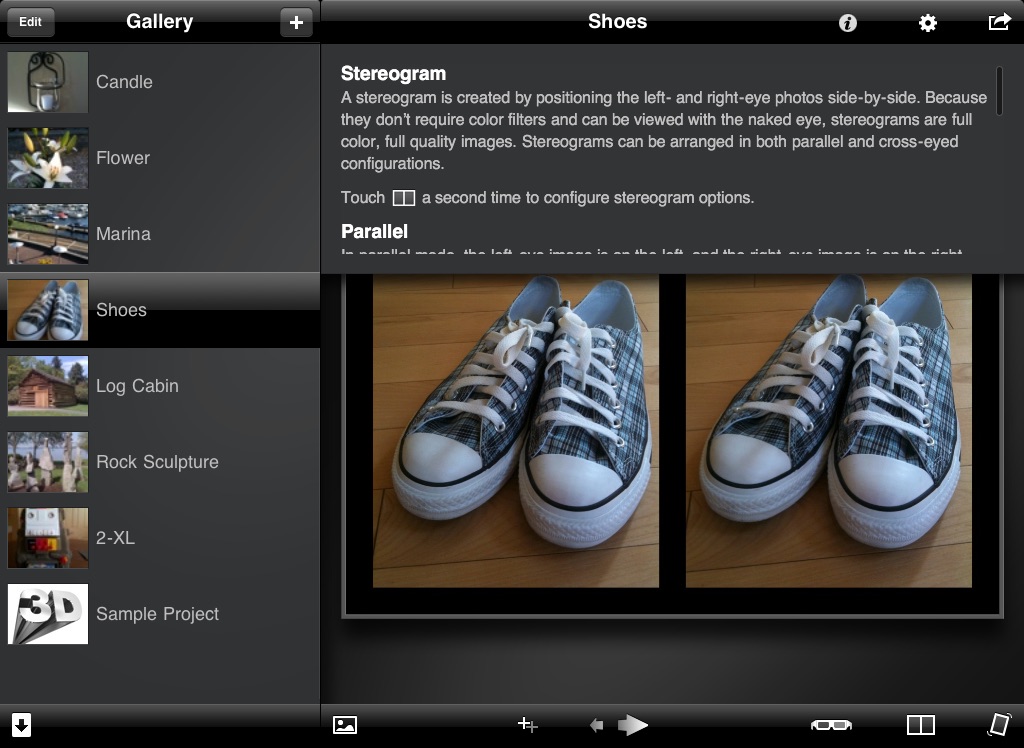The width and height of the screenshot is (1024, 748).
Task: Select the alignment crosshair plus tool
Action: 528,724
